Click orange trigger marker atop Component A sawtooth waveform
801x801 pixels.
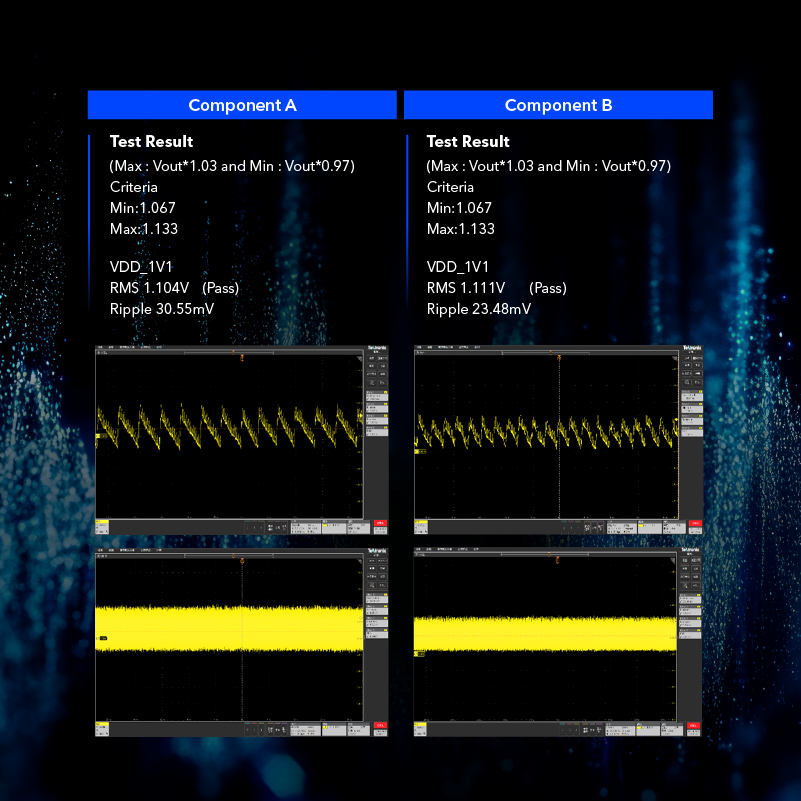[242, 357]
